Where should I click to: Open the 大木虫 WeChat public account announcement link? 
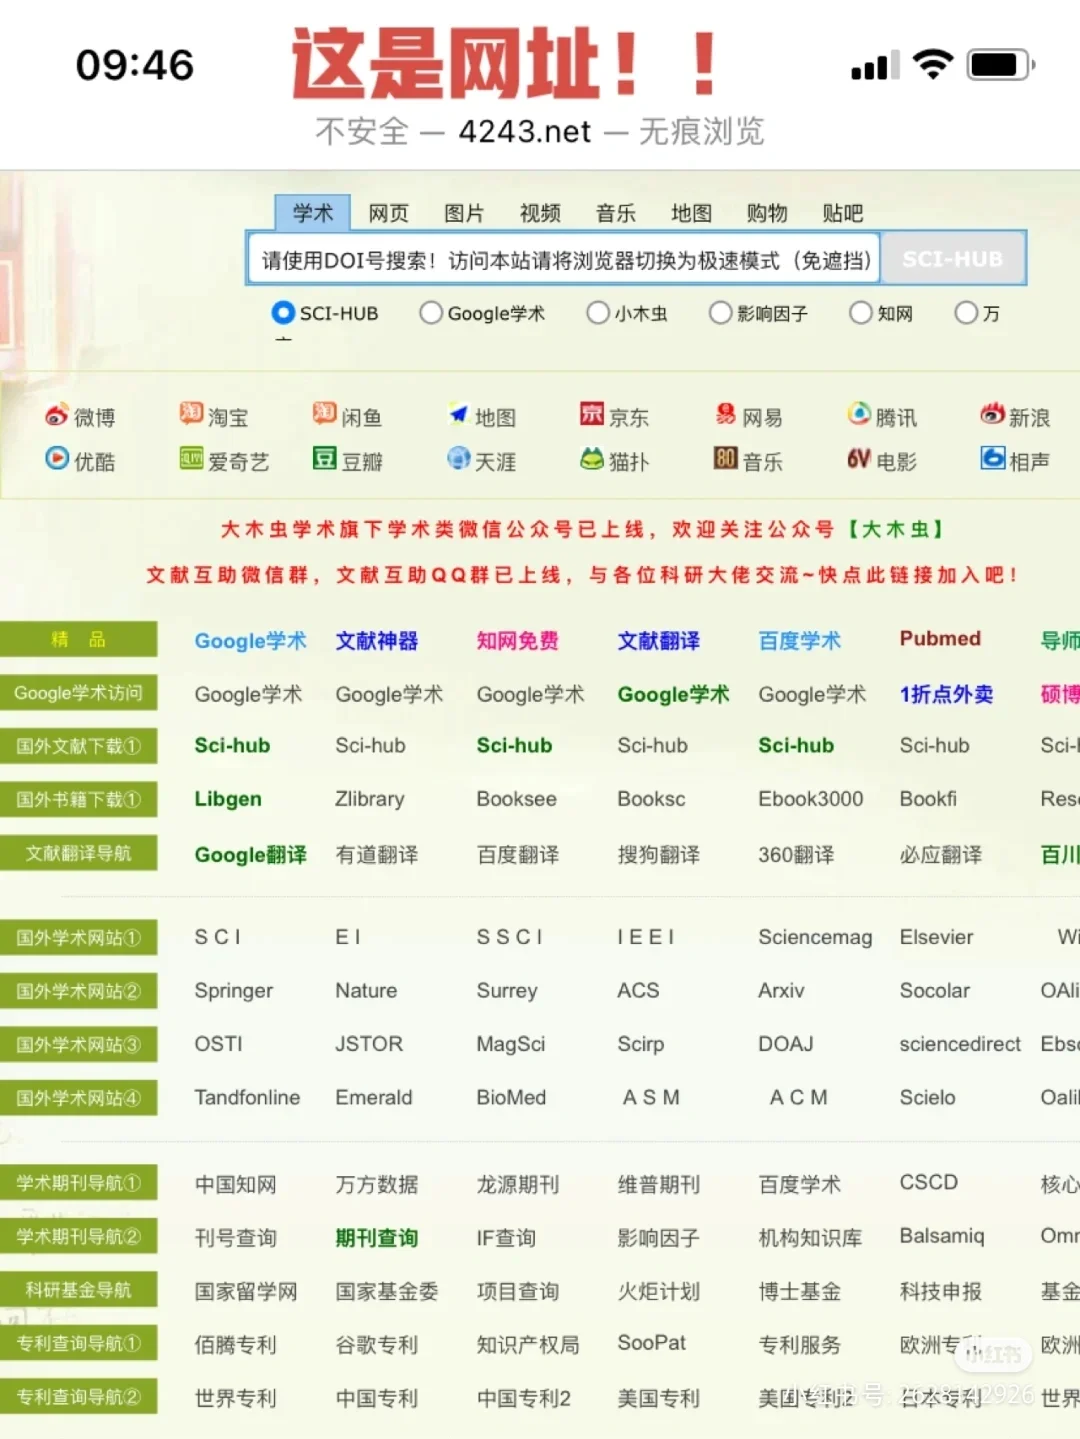pos(582,529)
